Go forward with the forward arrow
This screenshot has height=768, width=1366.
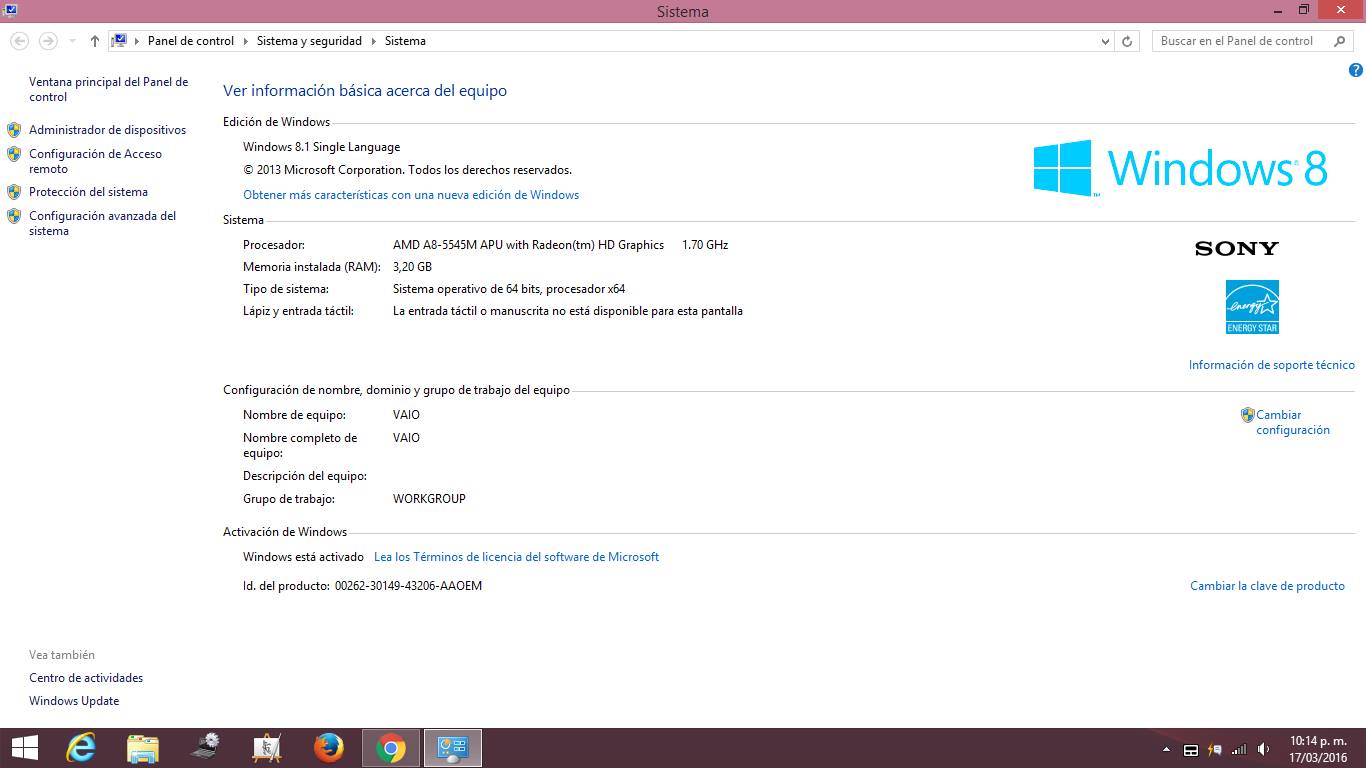point(48,41)
